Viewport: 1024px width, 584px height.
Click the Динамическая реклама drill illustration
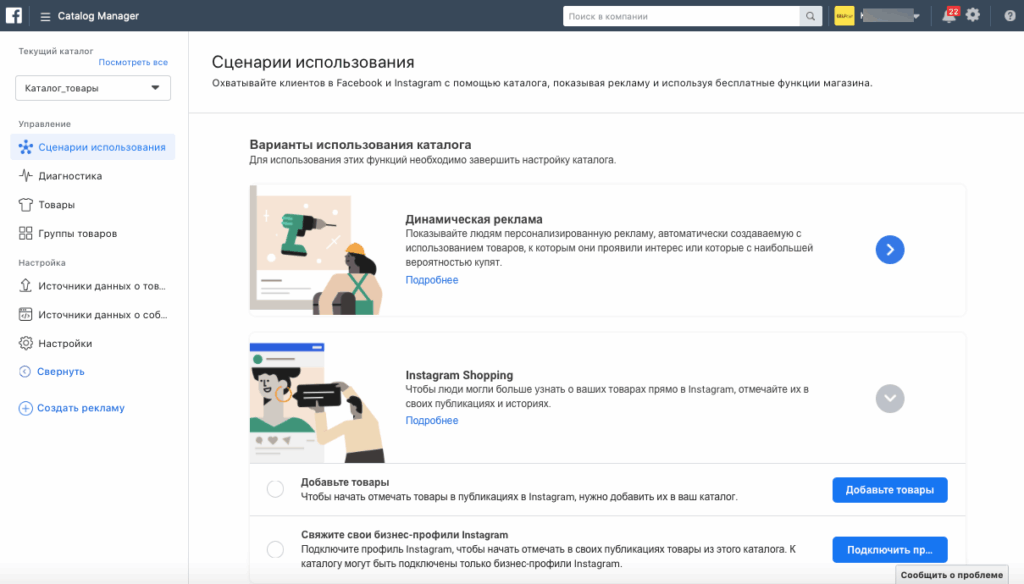(x=317, y=251)
